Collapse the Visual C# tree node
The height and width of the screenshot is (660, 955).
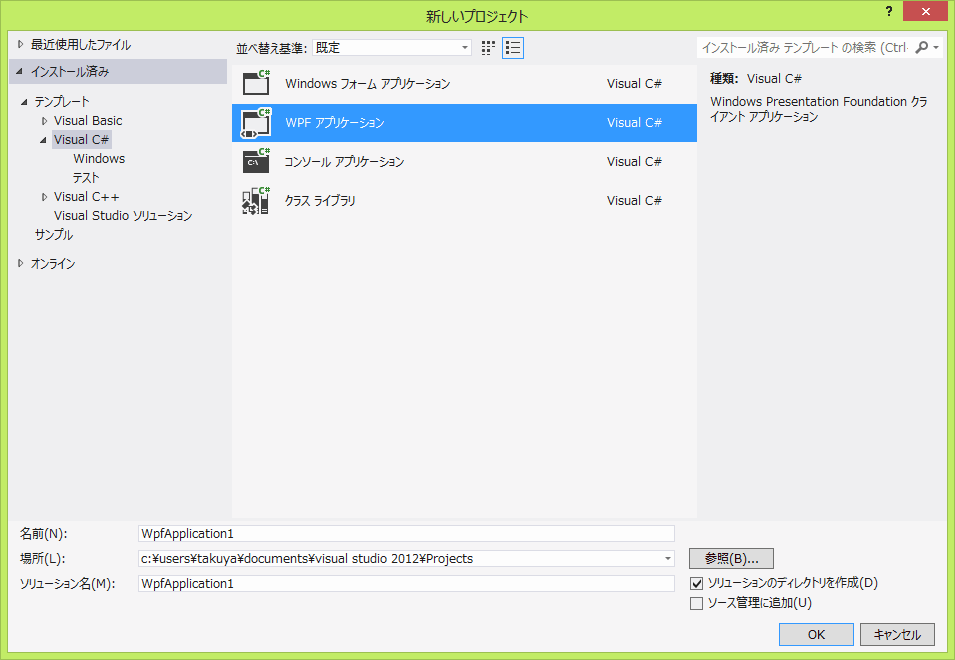(x=43, y=140)
